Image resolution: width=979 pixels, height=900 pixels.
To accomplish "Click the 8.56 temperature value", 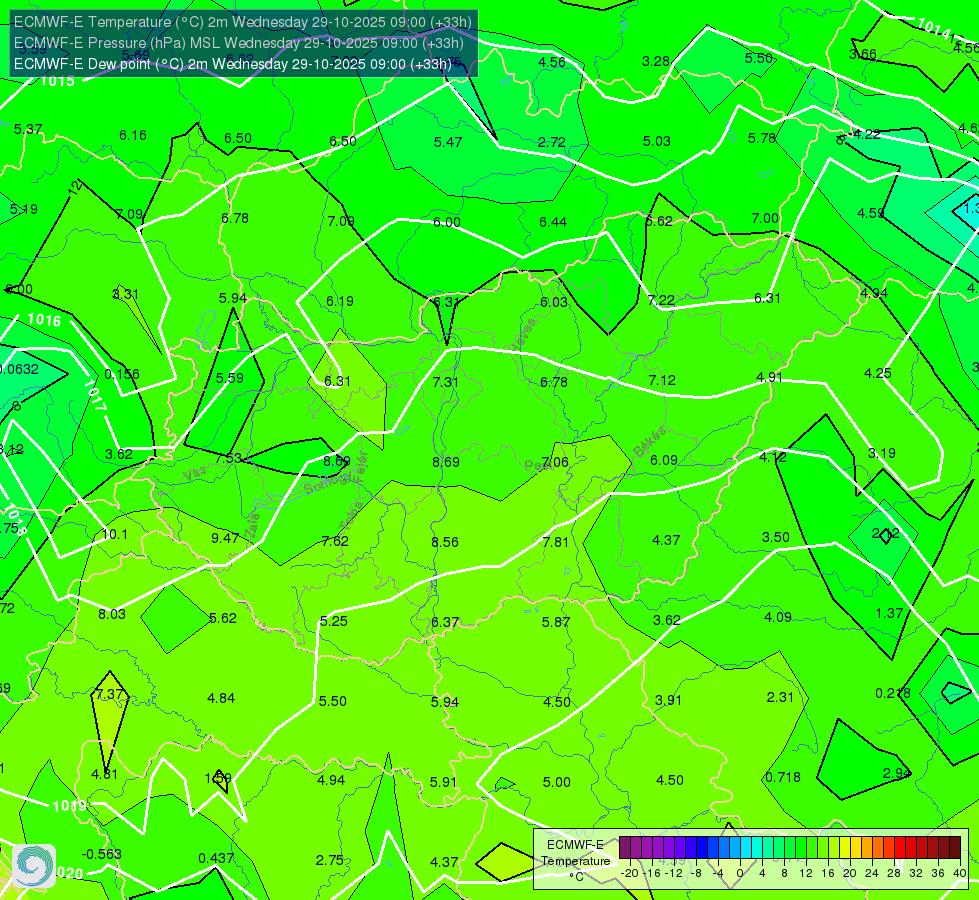I will [x=445, y=542].
